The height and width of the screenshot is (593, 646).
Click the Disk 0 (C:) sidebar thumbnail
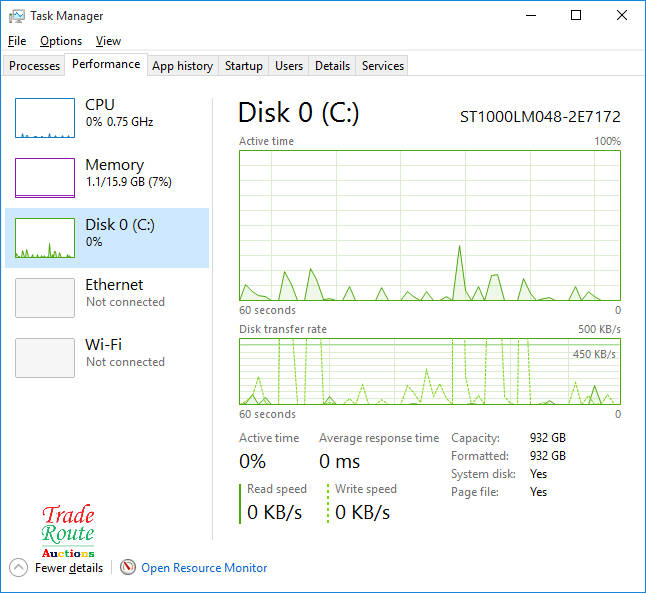[45, 238]
